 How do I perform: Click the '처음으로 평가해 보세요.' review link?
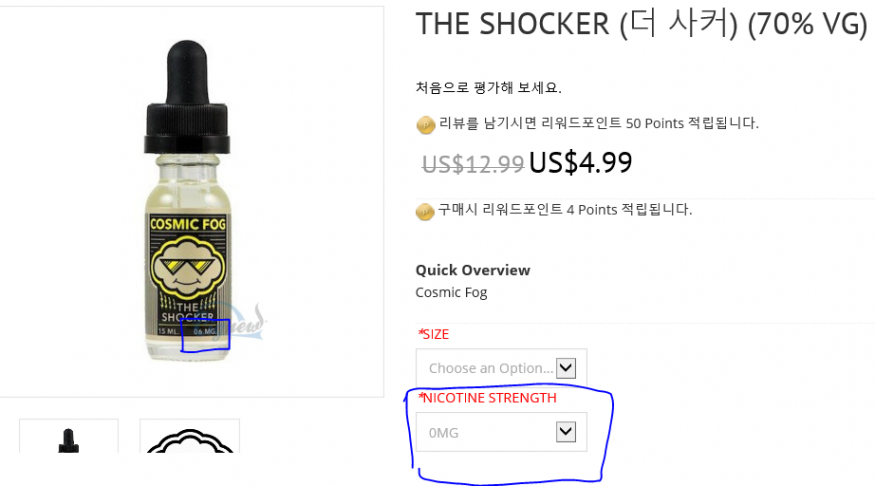pyautogui.click(x=488, y=88)
